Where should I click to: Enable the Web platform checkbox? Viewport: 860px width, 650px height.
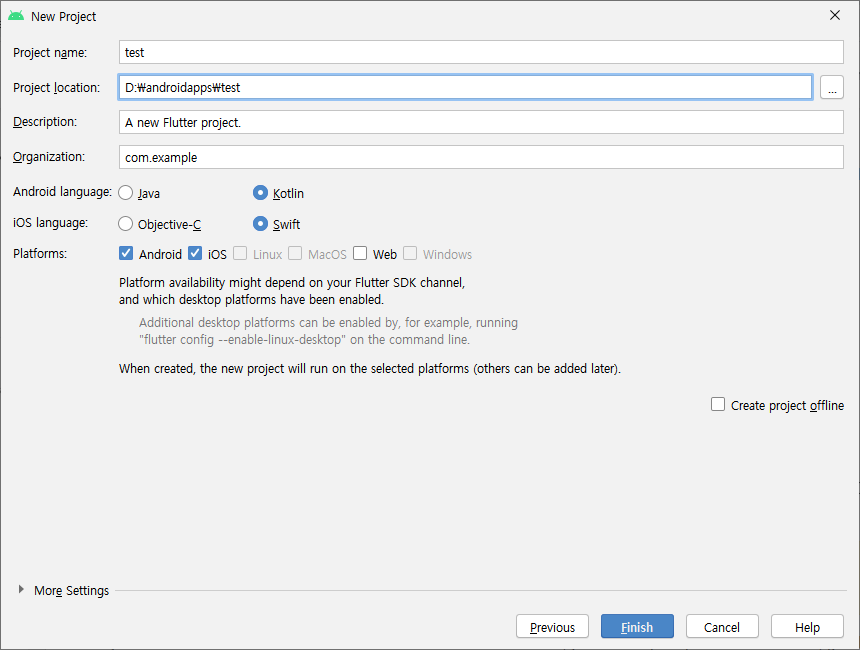[360, 253]
